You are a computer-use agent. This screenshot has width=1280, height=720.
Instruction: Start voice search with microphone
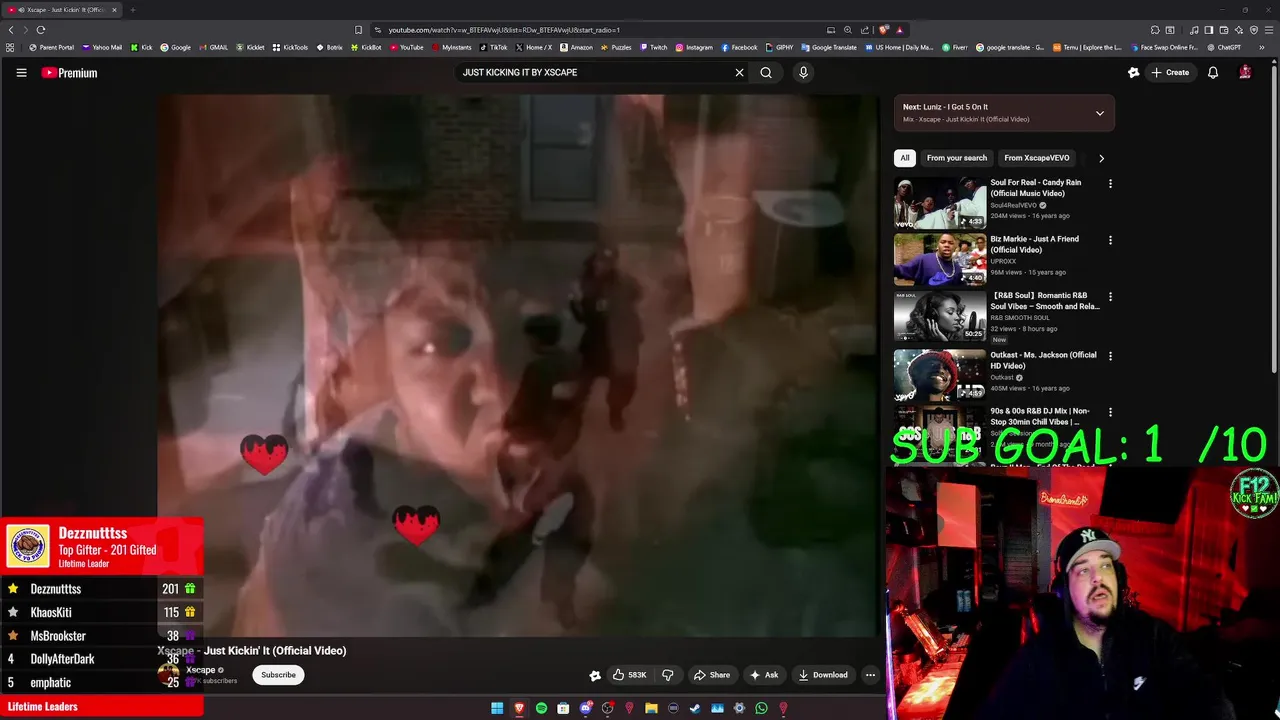point(803,72)
